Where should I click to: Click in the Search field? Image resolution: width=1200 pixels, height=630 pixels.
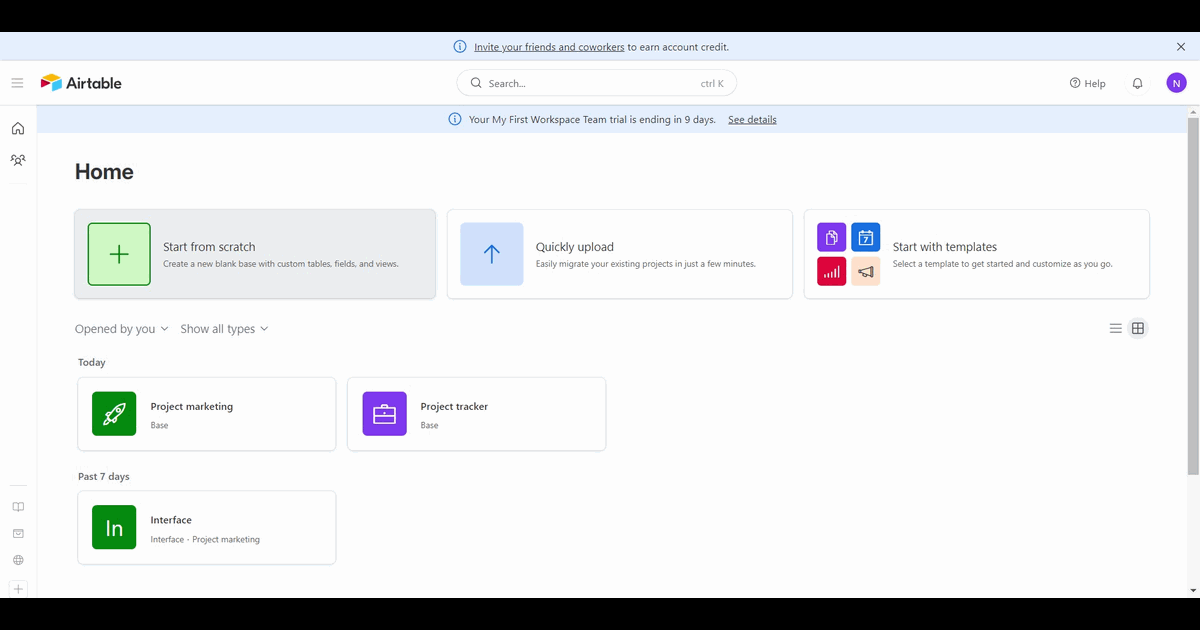(597, 83)
